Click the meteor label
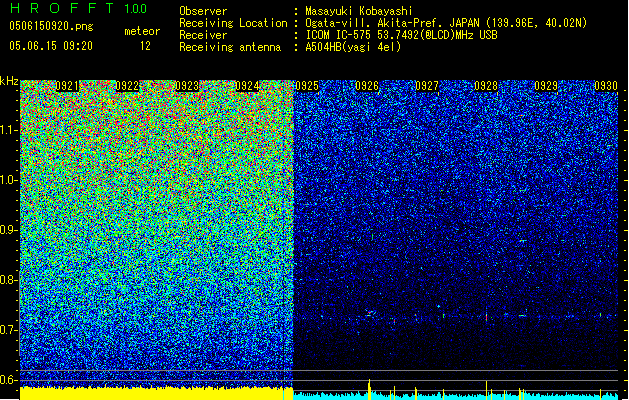This screenshot has width=629, height=400. pos(142,31)
